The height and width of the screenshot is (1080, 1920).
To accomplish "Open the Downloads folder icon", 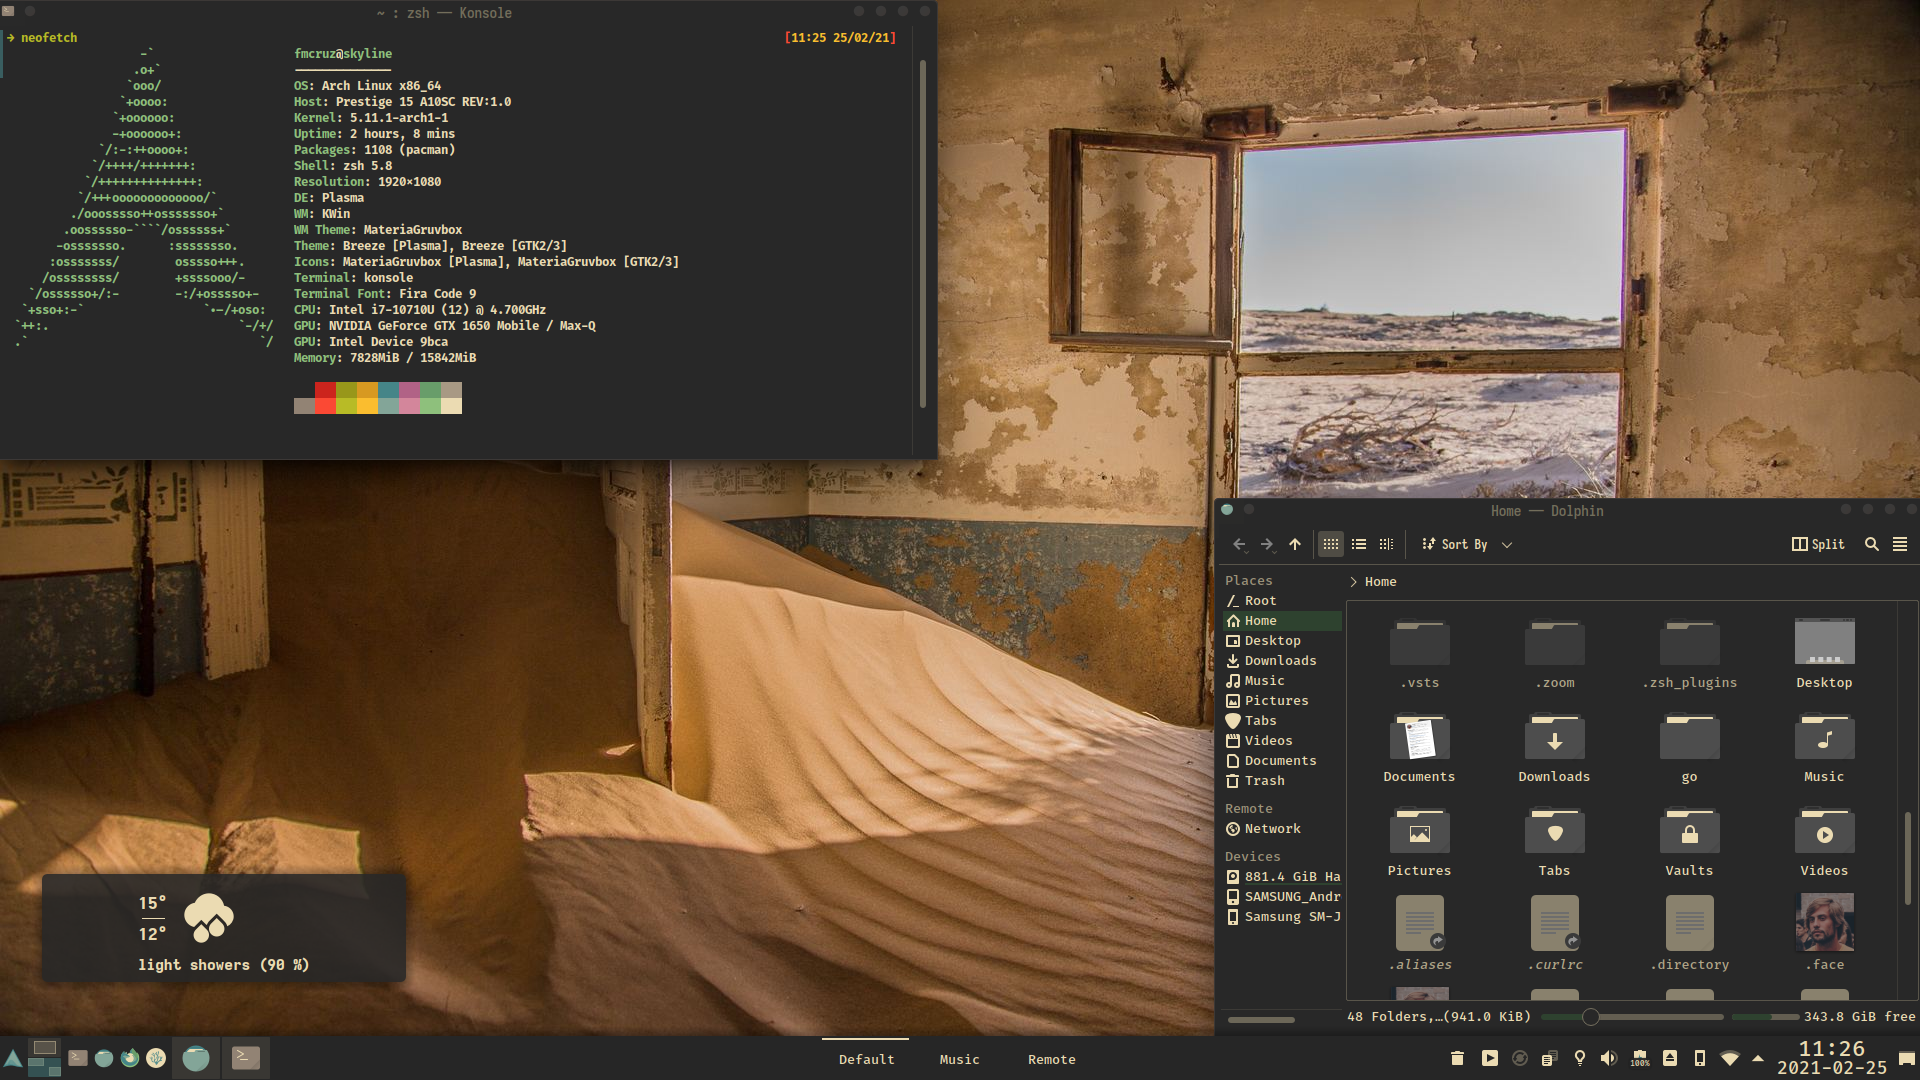I will (1554, 740).
